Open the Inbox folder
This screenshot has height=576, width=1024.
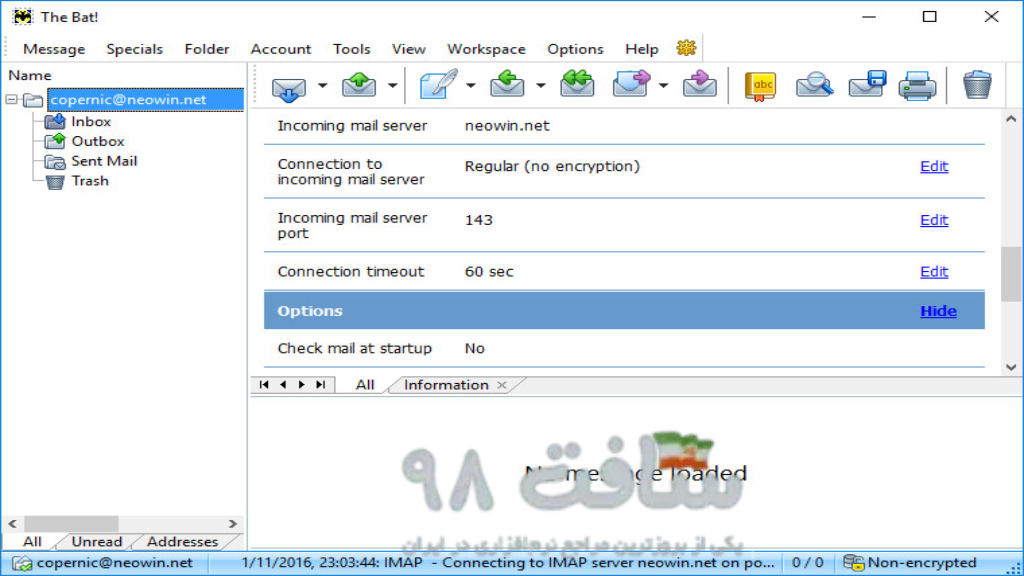(x=91, y=121)
